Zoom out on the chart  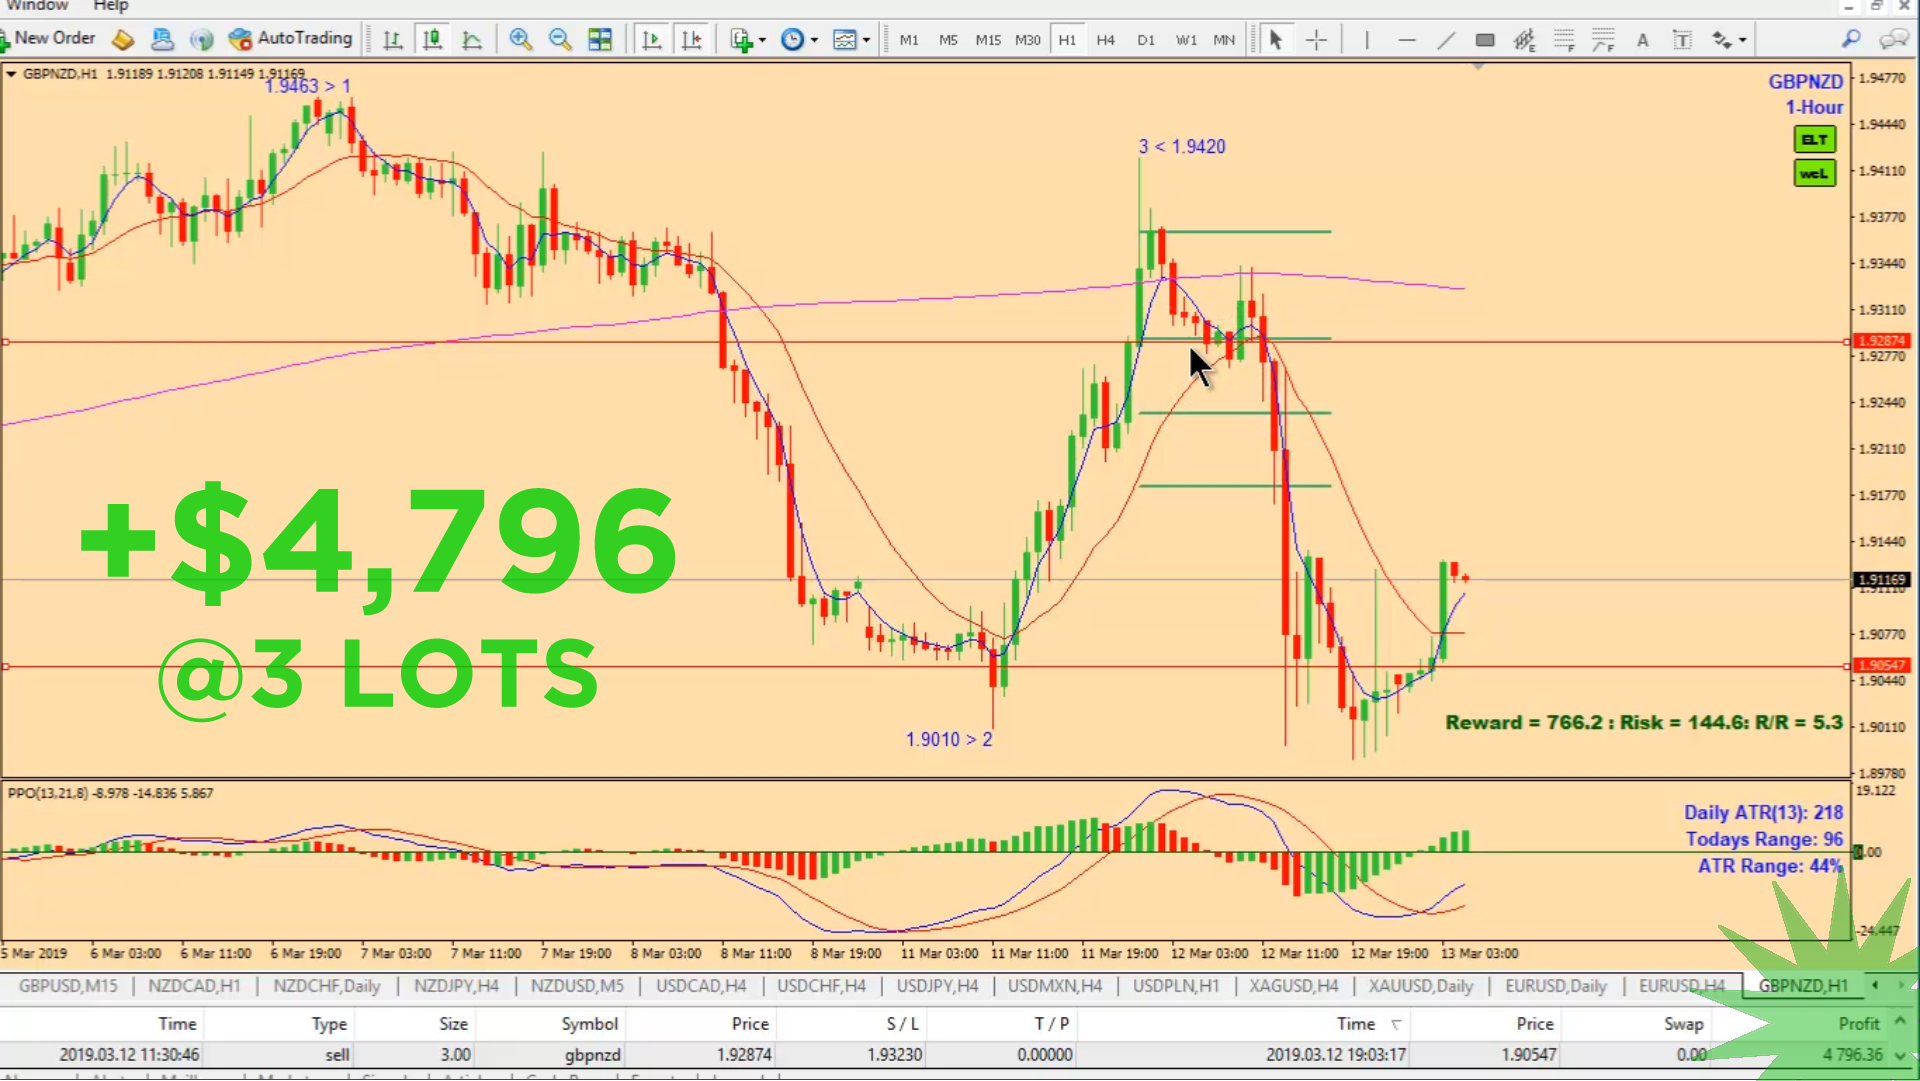[x=560, y=40]
